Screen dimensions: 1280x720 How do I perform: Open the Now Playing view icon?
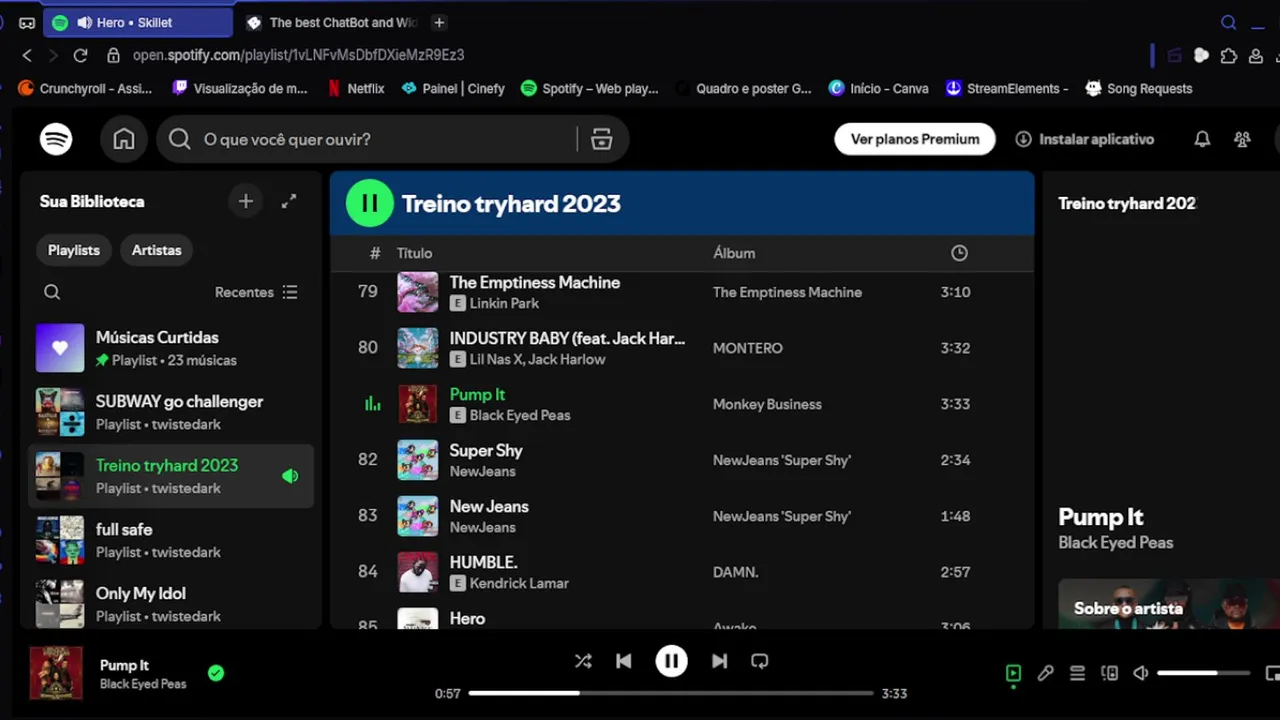pyautogui.click(x=1013, y=673)
